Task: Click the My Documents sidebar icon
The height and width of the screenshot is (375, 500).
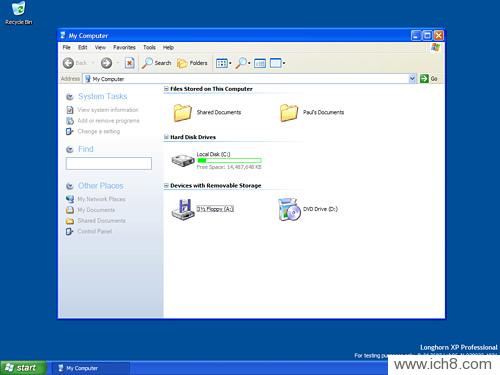Action: [x=70, y=210]
